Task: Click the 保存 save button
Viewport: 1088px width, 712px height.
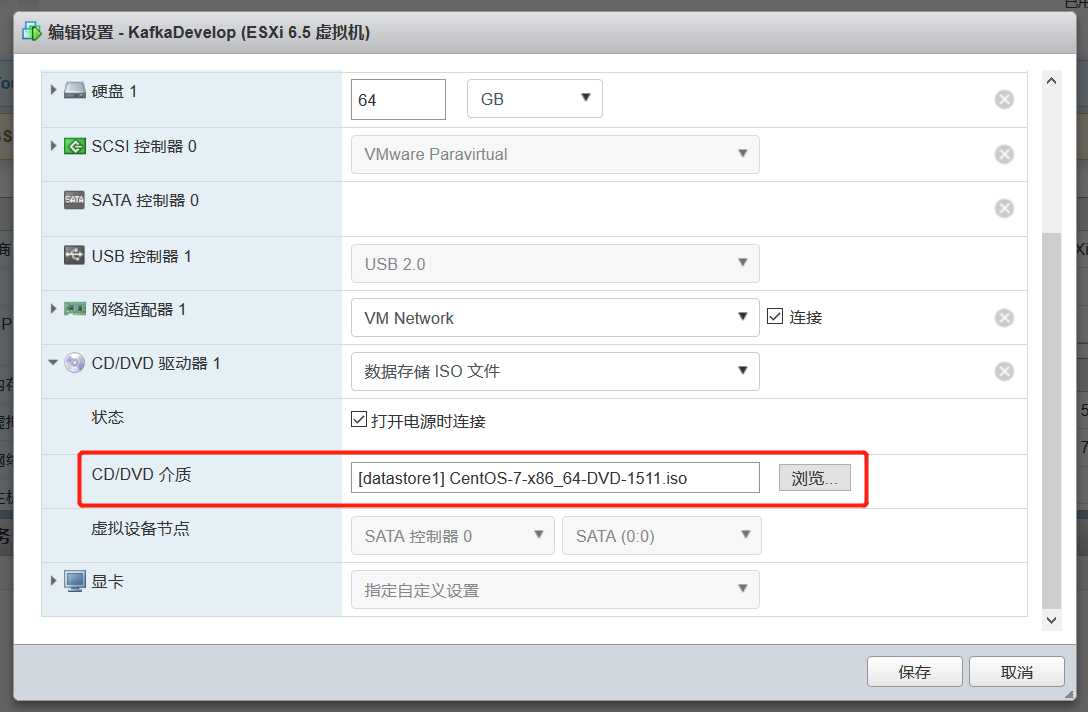Action: 915,671
